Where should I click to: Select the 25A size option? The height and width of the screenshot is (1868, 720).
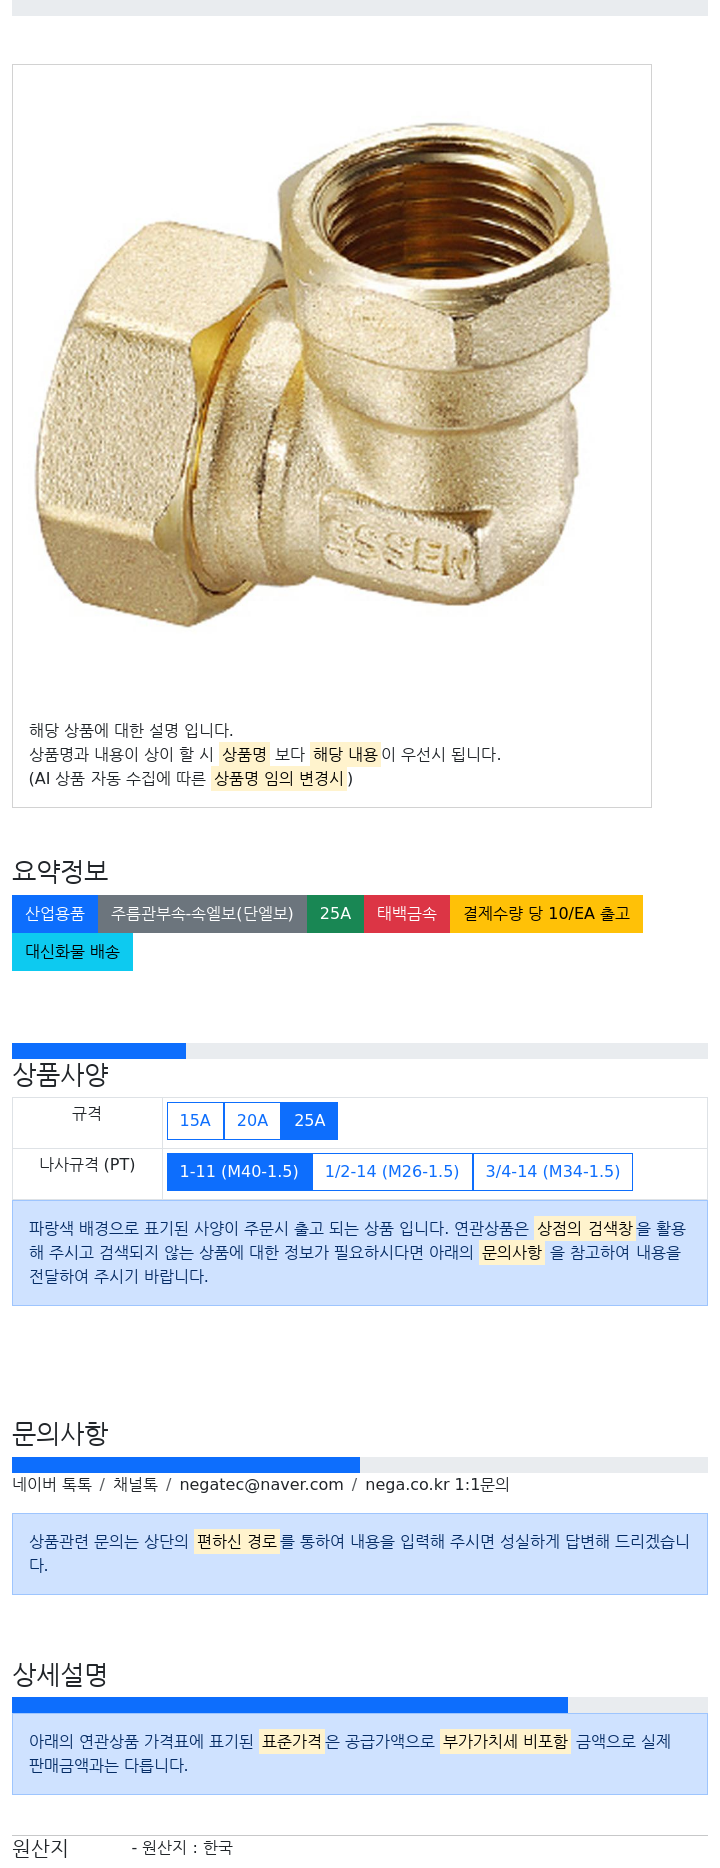(310, 1121)
